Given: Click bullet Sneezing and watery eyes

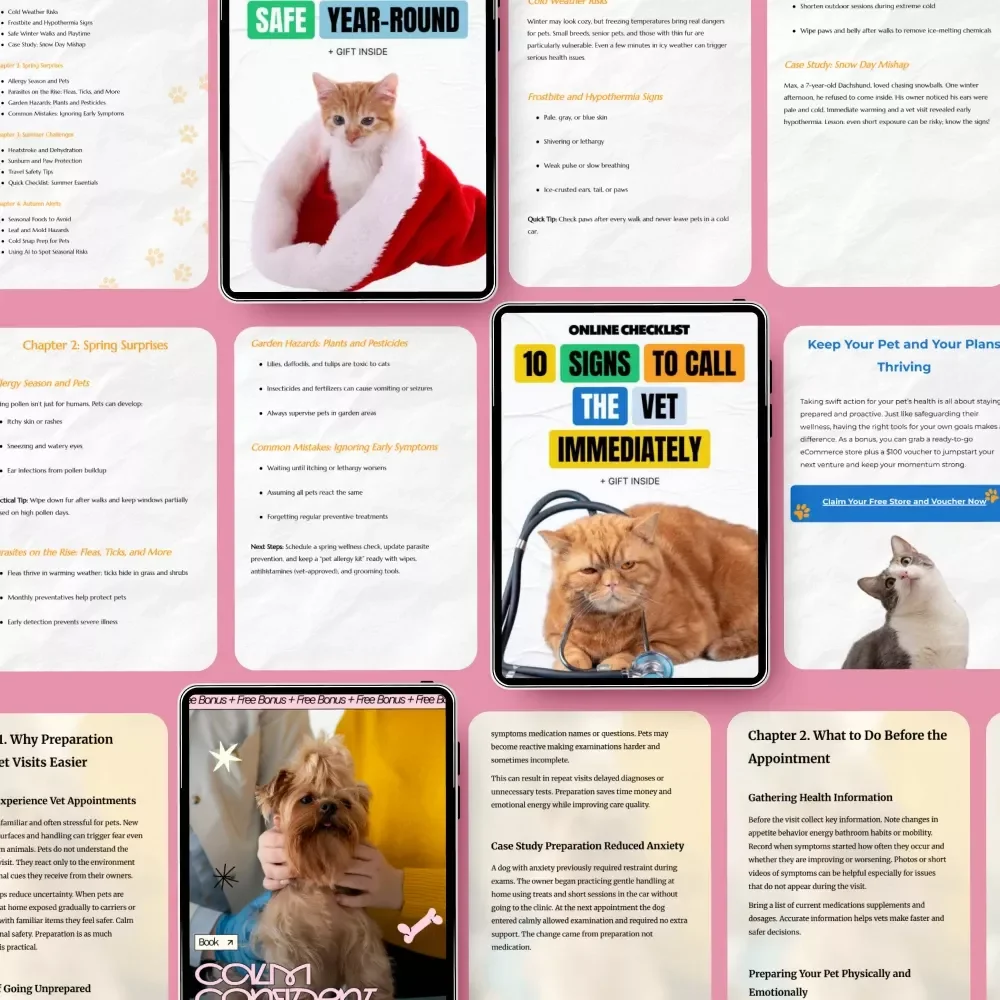Looking at the screenshot, I should point(45,446).
